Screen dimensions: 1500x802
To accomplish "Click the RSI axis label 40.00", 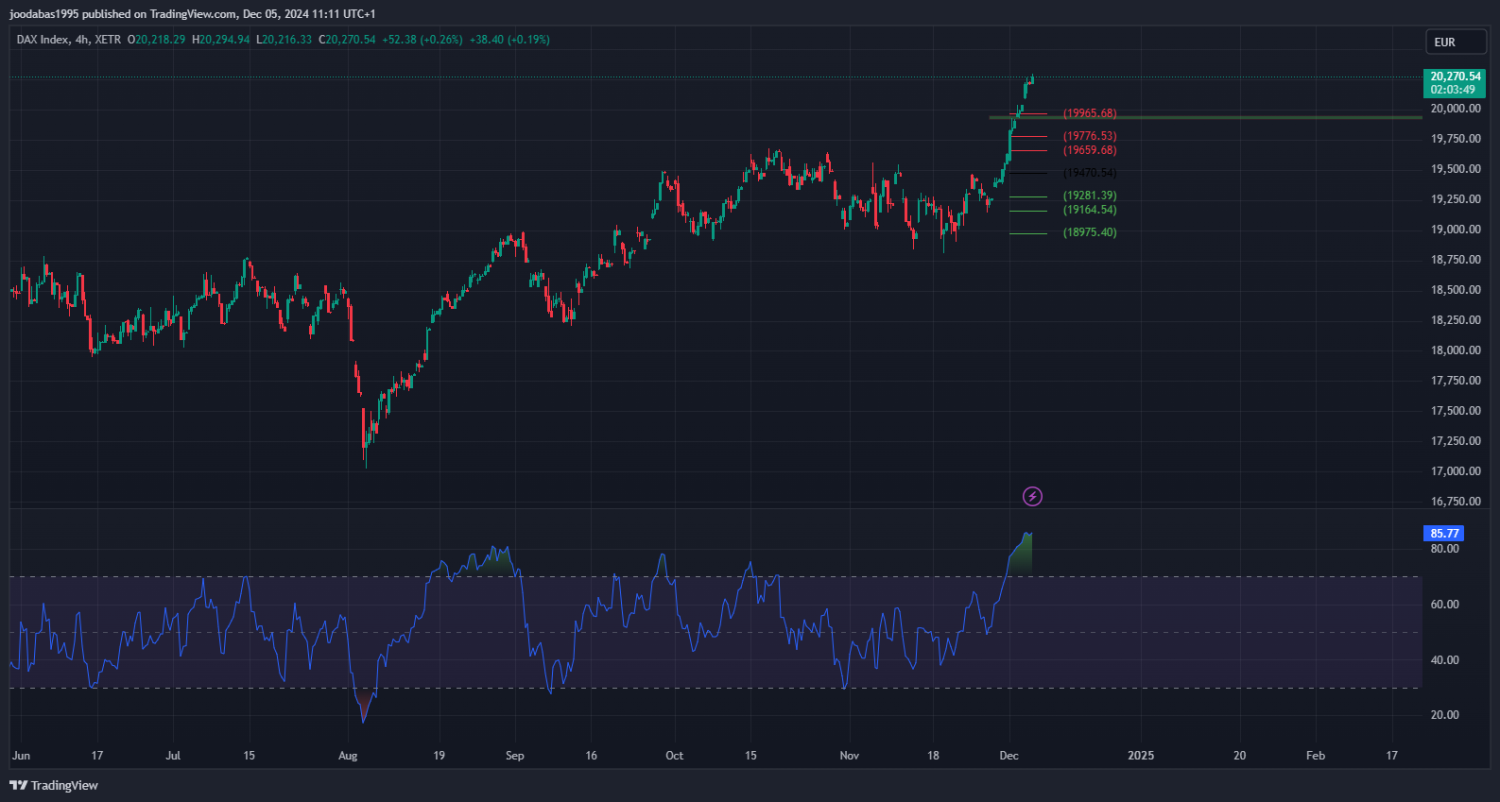I will click(x=1445, y=660).
